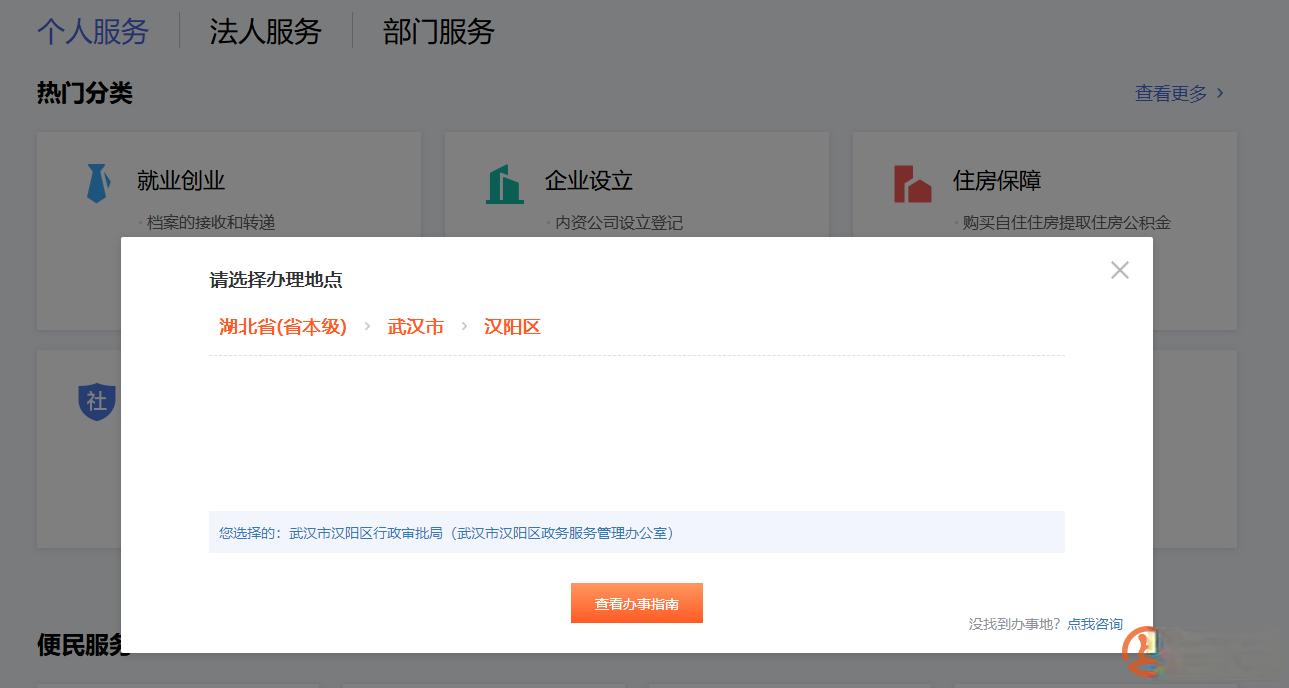Open the 企业设立 category title

pos(589,181)
